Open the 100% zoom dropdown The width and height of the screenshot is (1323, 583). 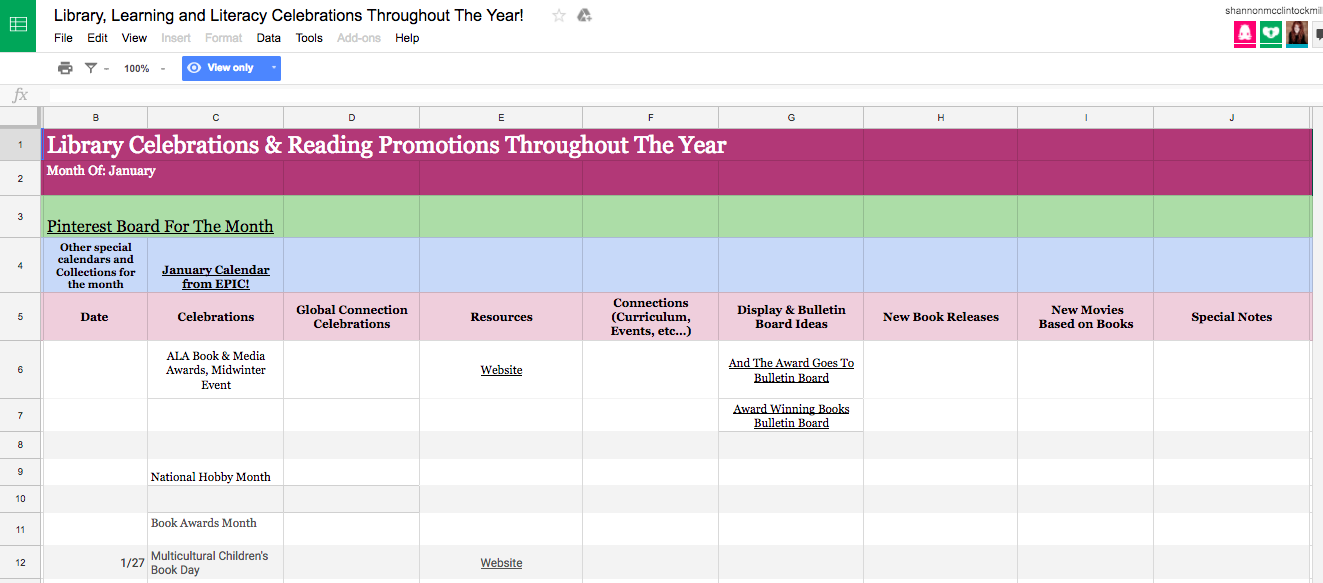click(x=137, y=68)
